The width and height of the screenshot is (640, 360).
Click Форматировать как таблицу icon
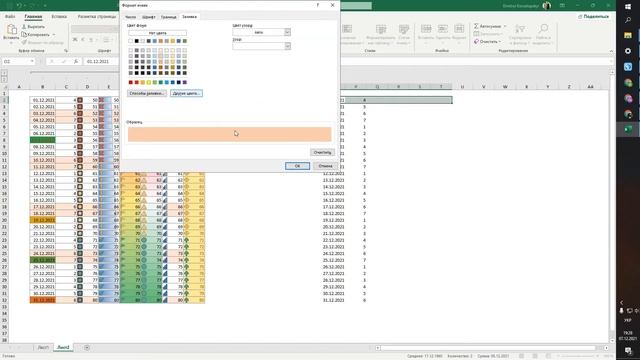381,29
